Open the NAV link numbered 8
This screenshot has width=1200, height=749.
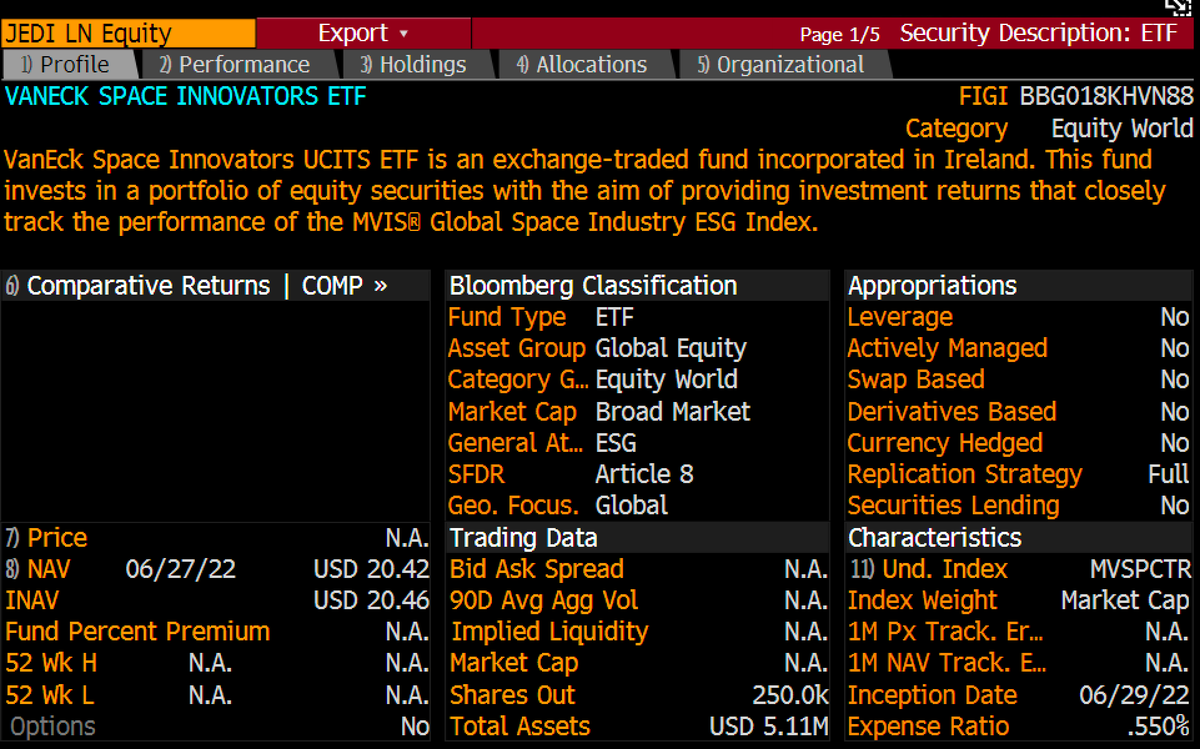(x=37, y=570)
